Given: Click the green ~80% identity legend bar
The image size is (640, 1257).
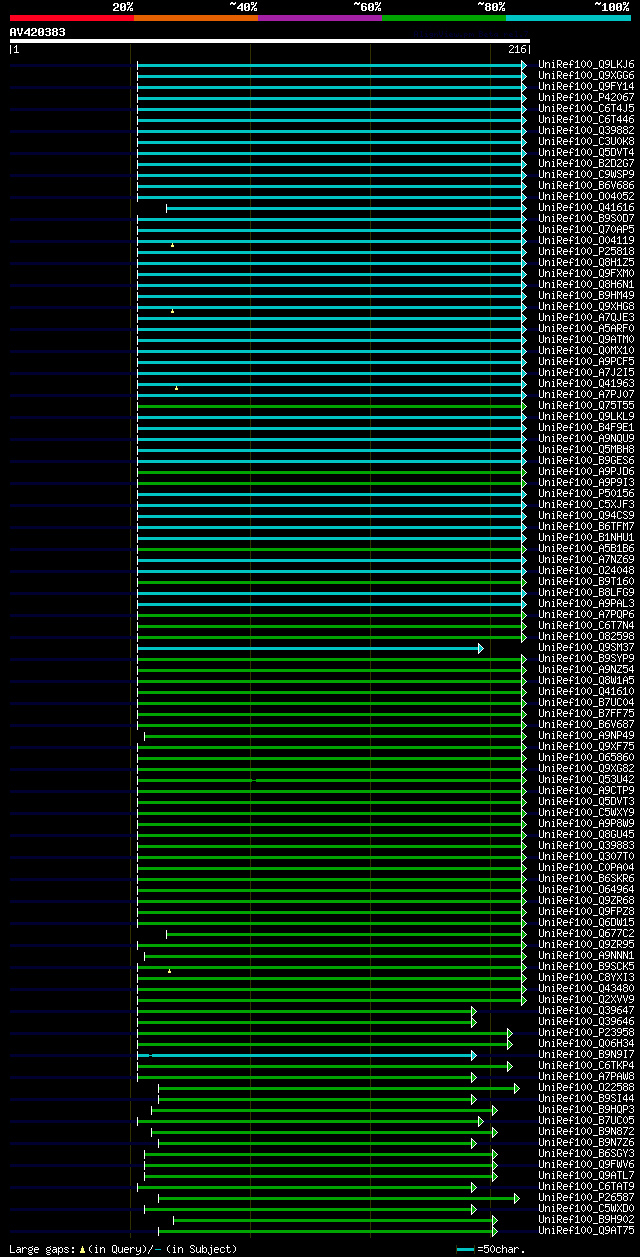Looking at the screenshot, I should click(444, 18).
